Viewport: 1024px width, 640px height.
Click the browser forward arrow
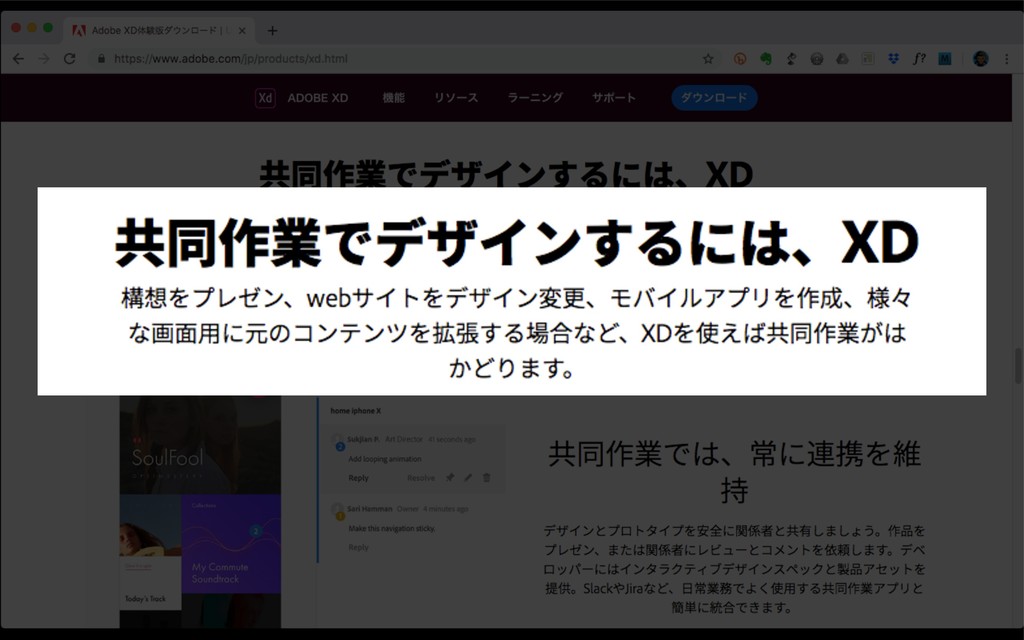point(44,59)
